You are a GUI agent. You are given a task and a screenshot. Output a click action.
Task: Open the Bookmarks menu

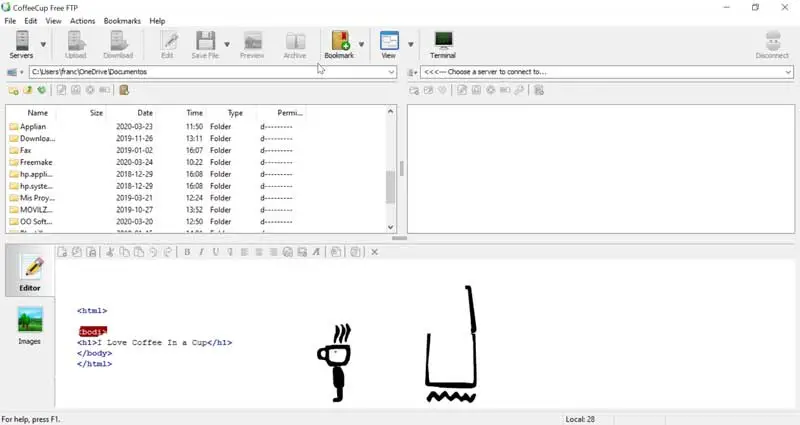point(122,21)
